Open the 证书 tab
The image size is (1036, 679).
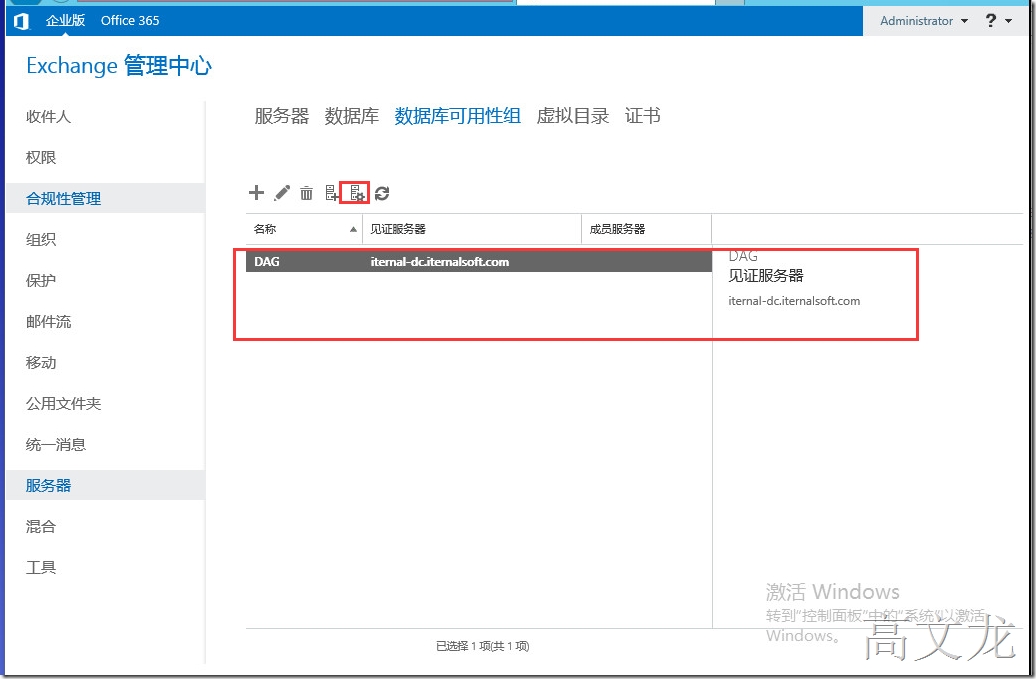tap(642, 116)
